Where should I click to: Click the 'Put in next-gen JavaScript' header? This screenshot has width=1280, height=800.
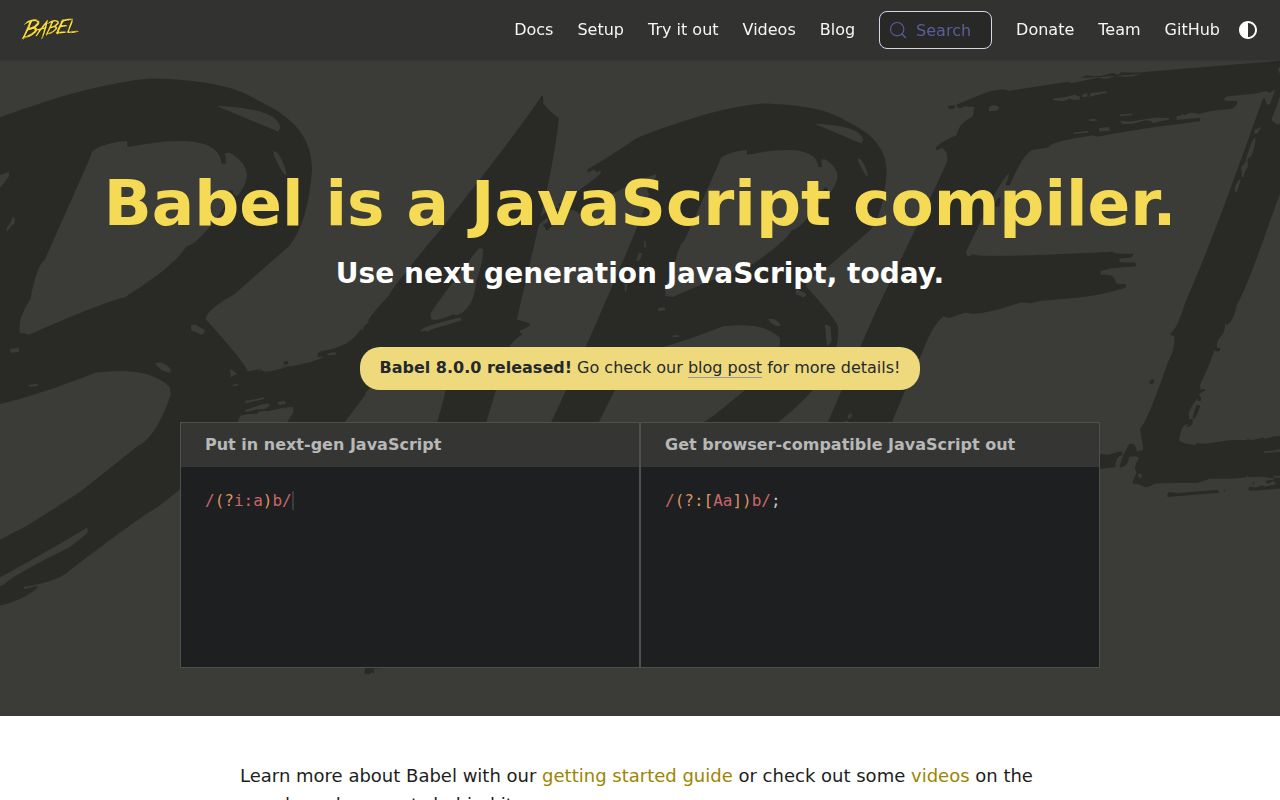pyautogui.click(x=410, y=444)
